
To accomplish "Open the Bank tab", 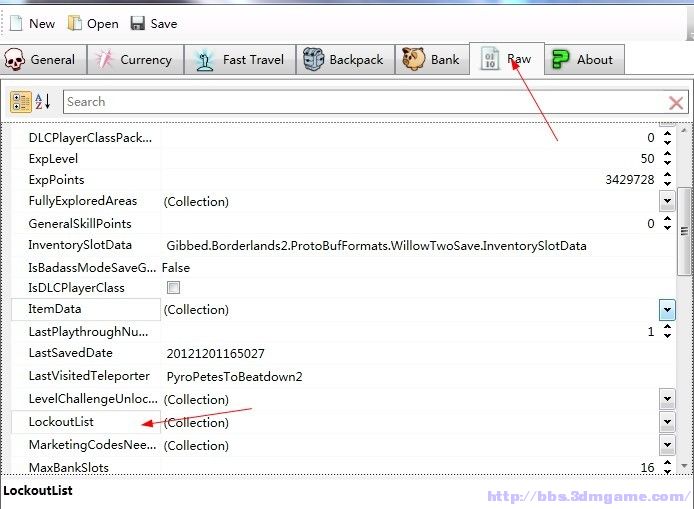I will click(432, 59).
